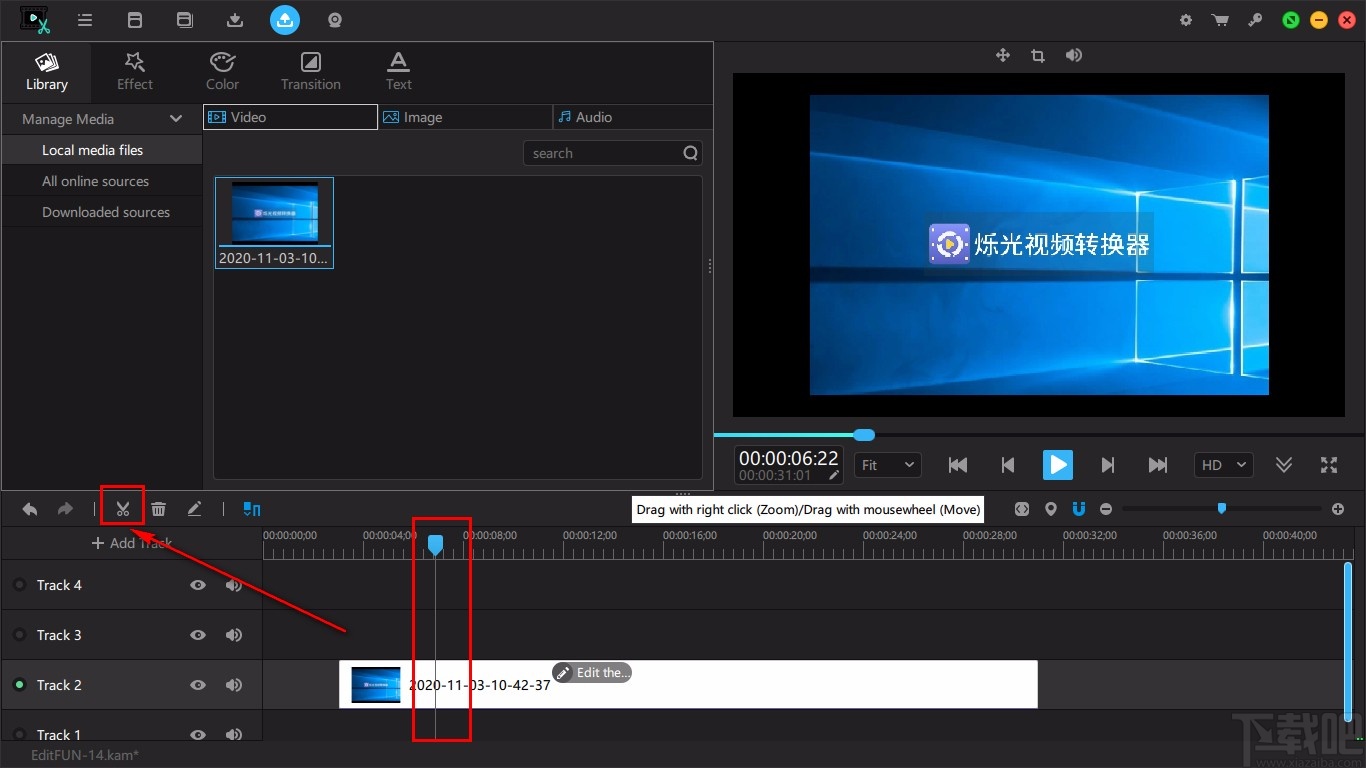Click the trash delete icon in timeline toolbar
Image resolution: width=1366 pixels, height=768 pixels.
[x=158, y=509]
